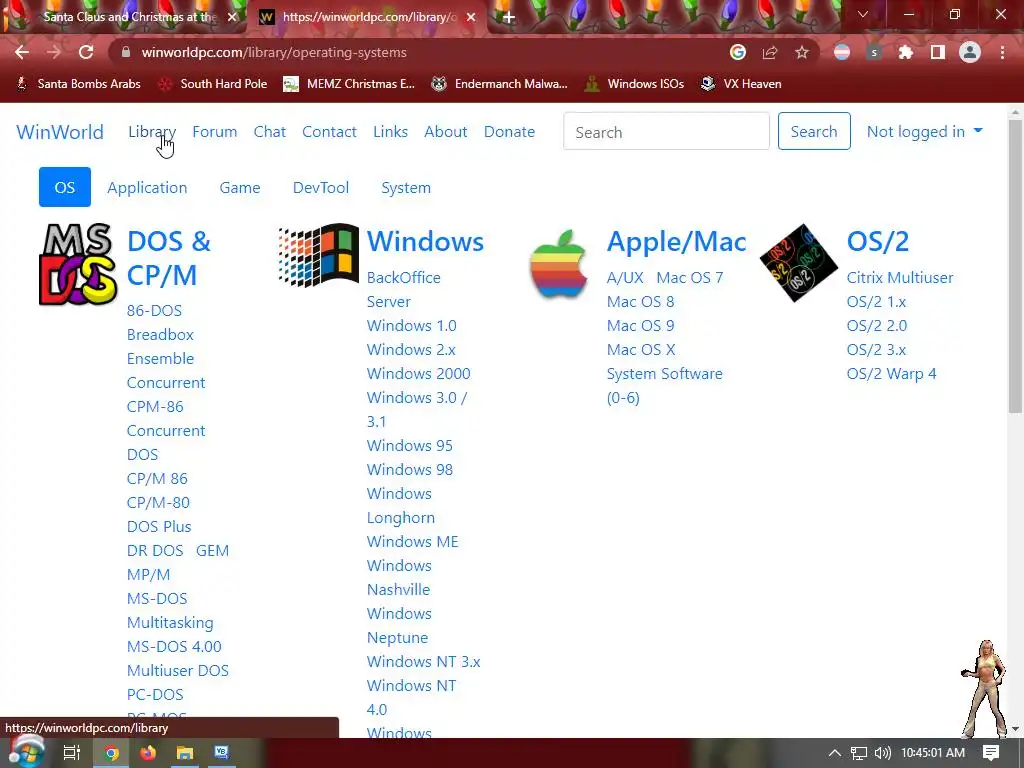Open the Windows Start button
Image resolution: width=1024 pixels, height=768 pixels.
26,753
